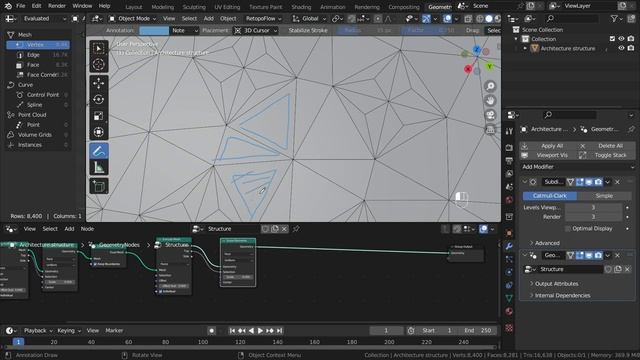Viewport: 640px width, 360px height.
Task: Pin the Structure node tree
Action: (x=296, y=229)
